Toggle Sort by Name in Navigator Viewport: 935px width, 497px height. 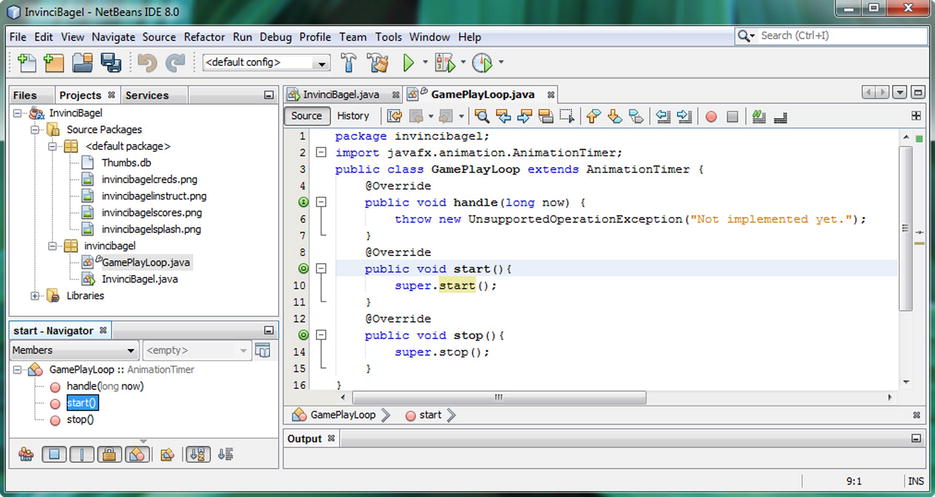[198, 455]
